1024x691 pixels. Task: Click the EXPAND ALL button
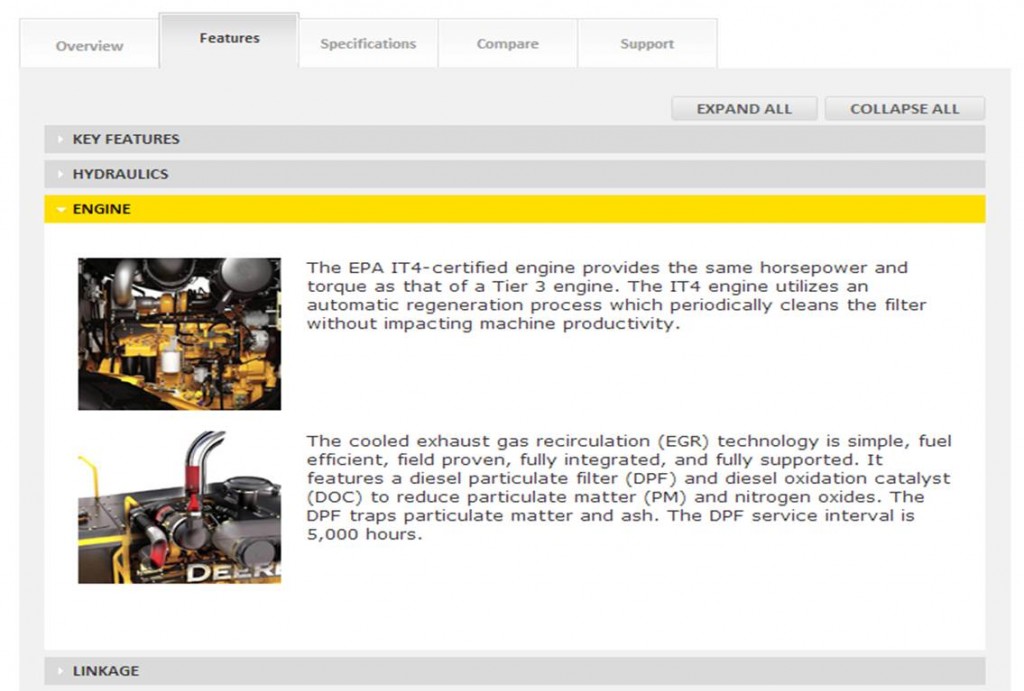pos(744,108)
